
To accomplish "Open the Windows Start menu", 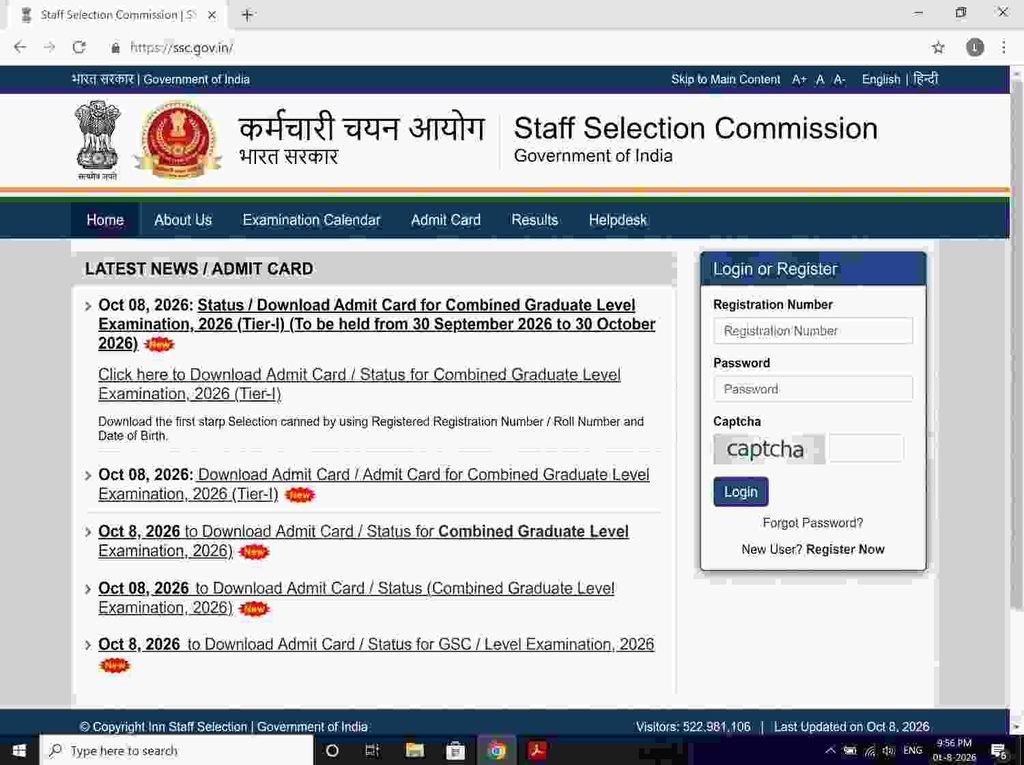I will (x=19, y=751).
